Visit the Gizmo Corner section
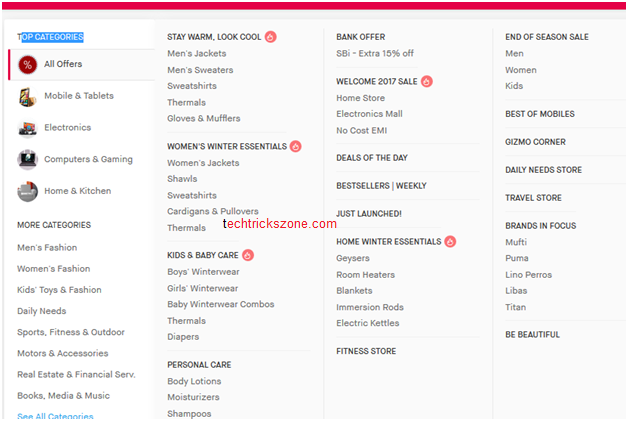The width and height of the screenshot is (628, 421). pyautogui.click(x=535, y=142)
